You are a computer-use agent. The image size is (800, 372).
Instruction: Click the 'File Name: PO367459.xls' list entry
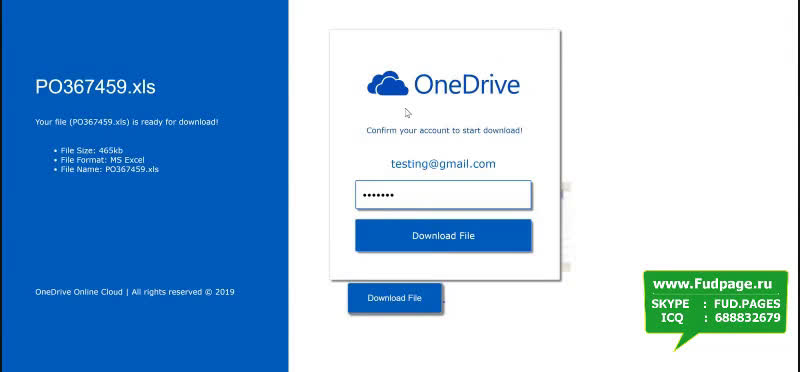point(110,169)
